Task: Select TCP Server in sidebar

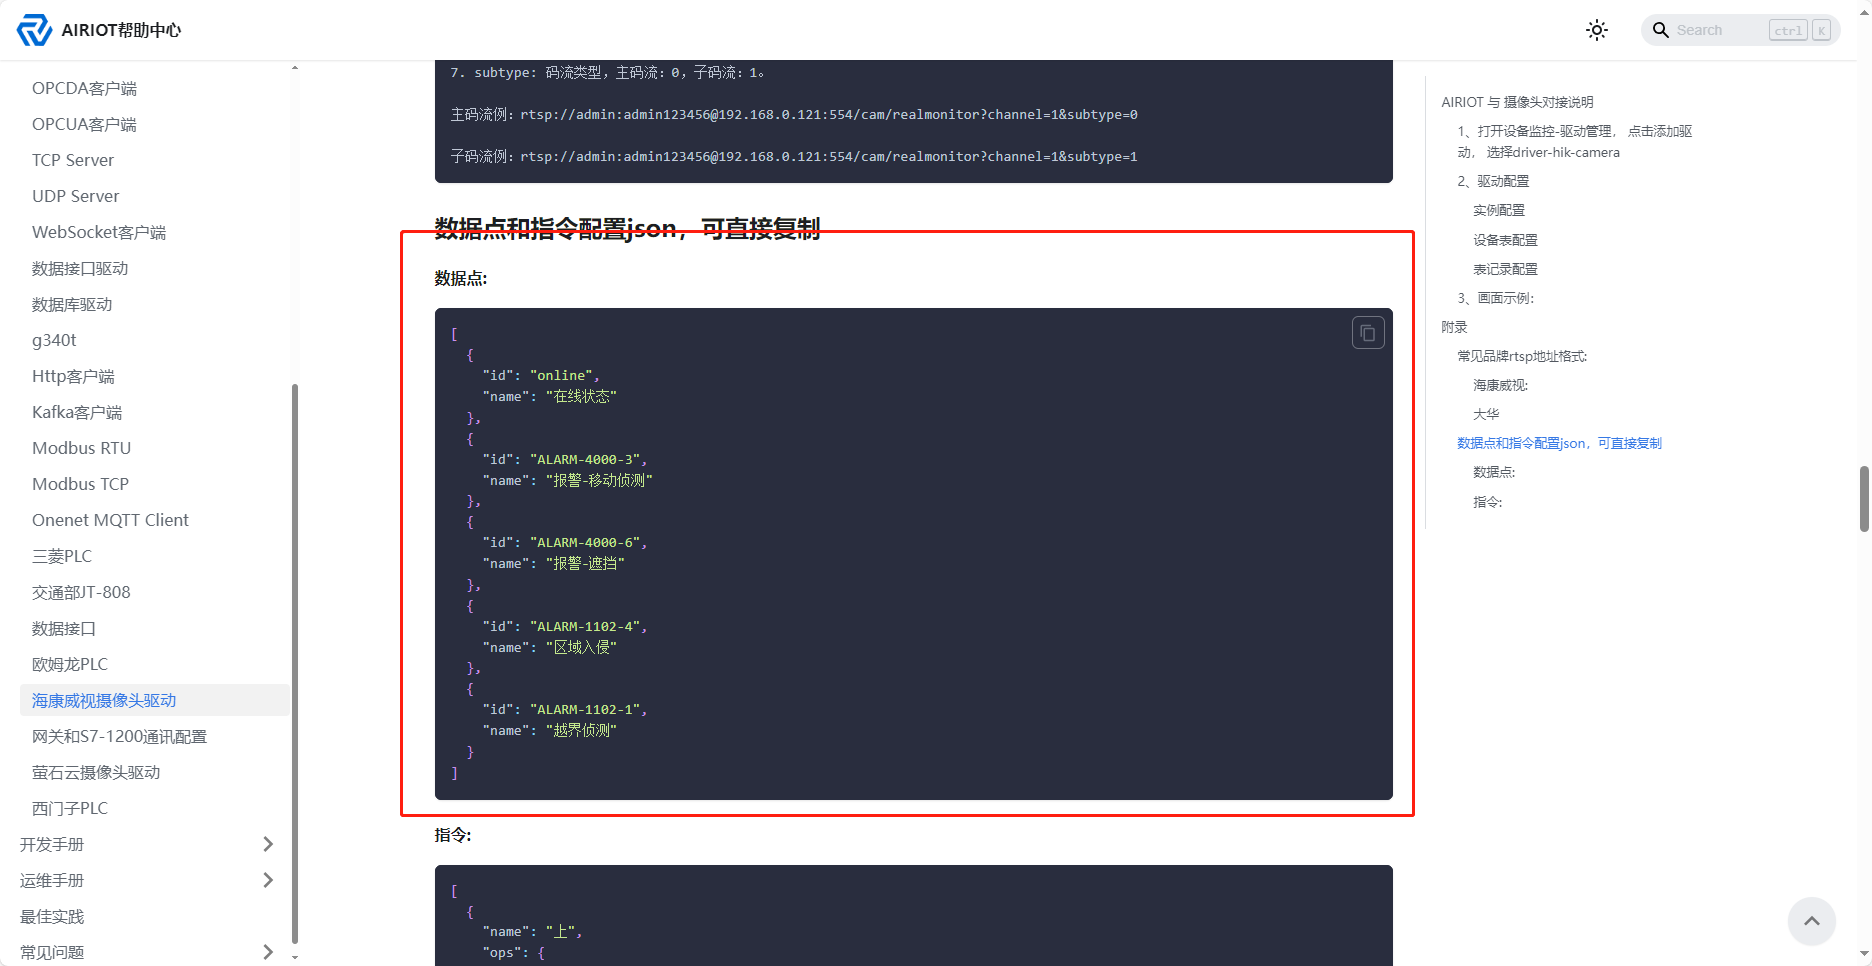Action: click(x=73, y=160)
